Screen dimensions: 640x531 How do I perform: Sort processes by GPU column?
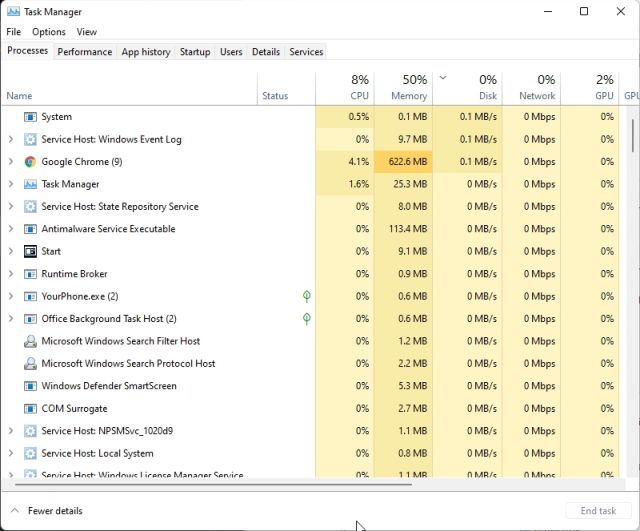pos(589,89)
